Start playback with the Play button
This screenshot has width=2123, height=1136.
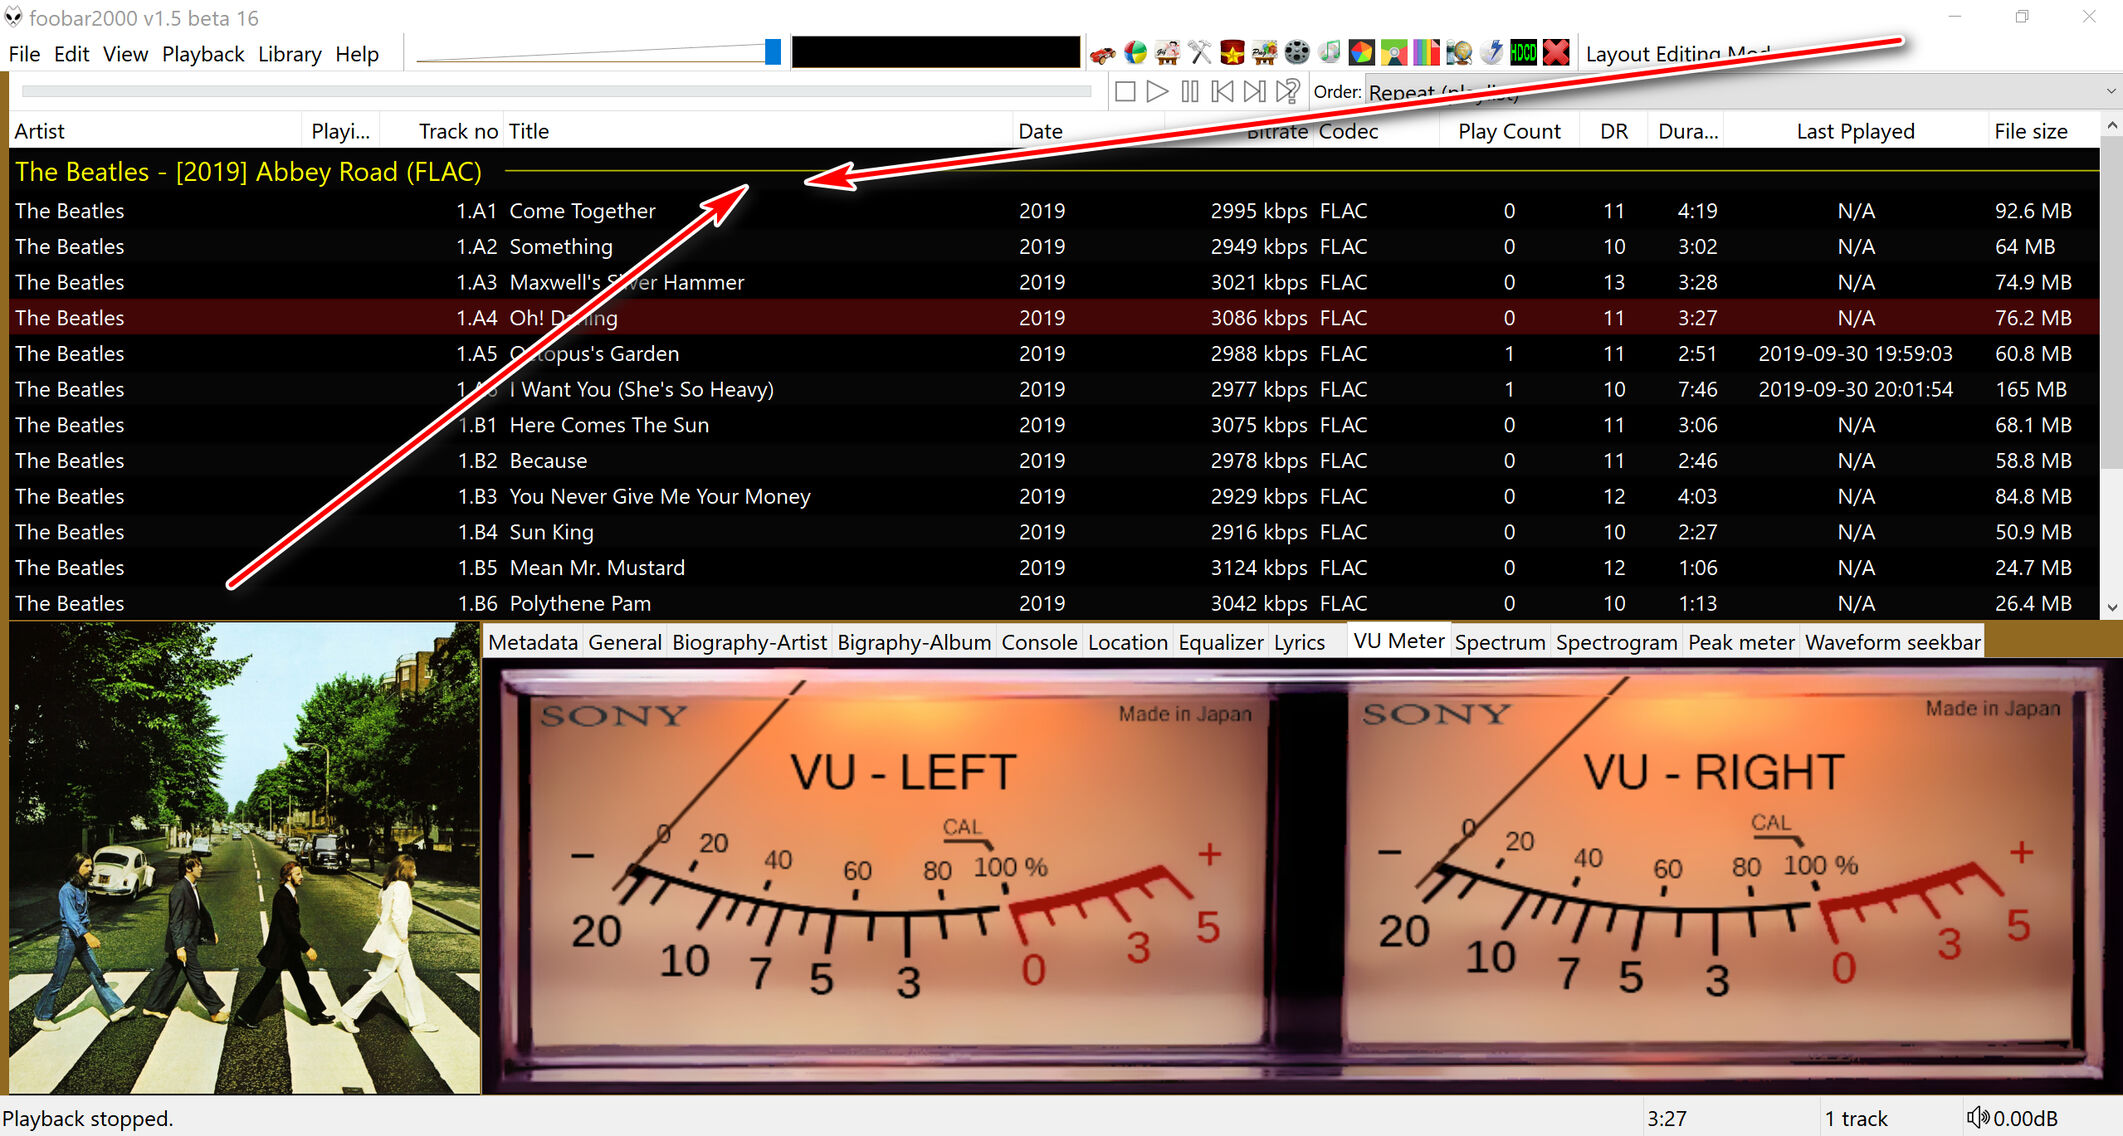click(x=1157, y=92)
